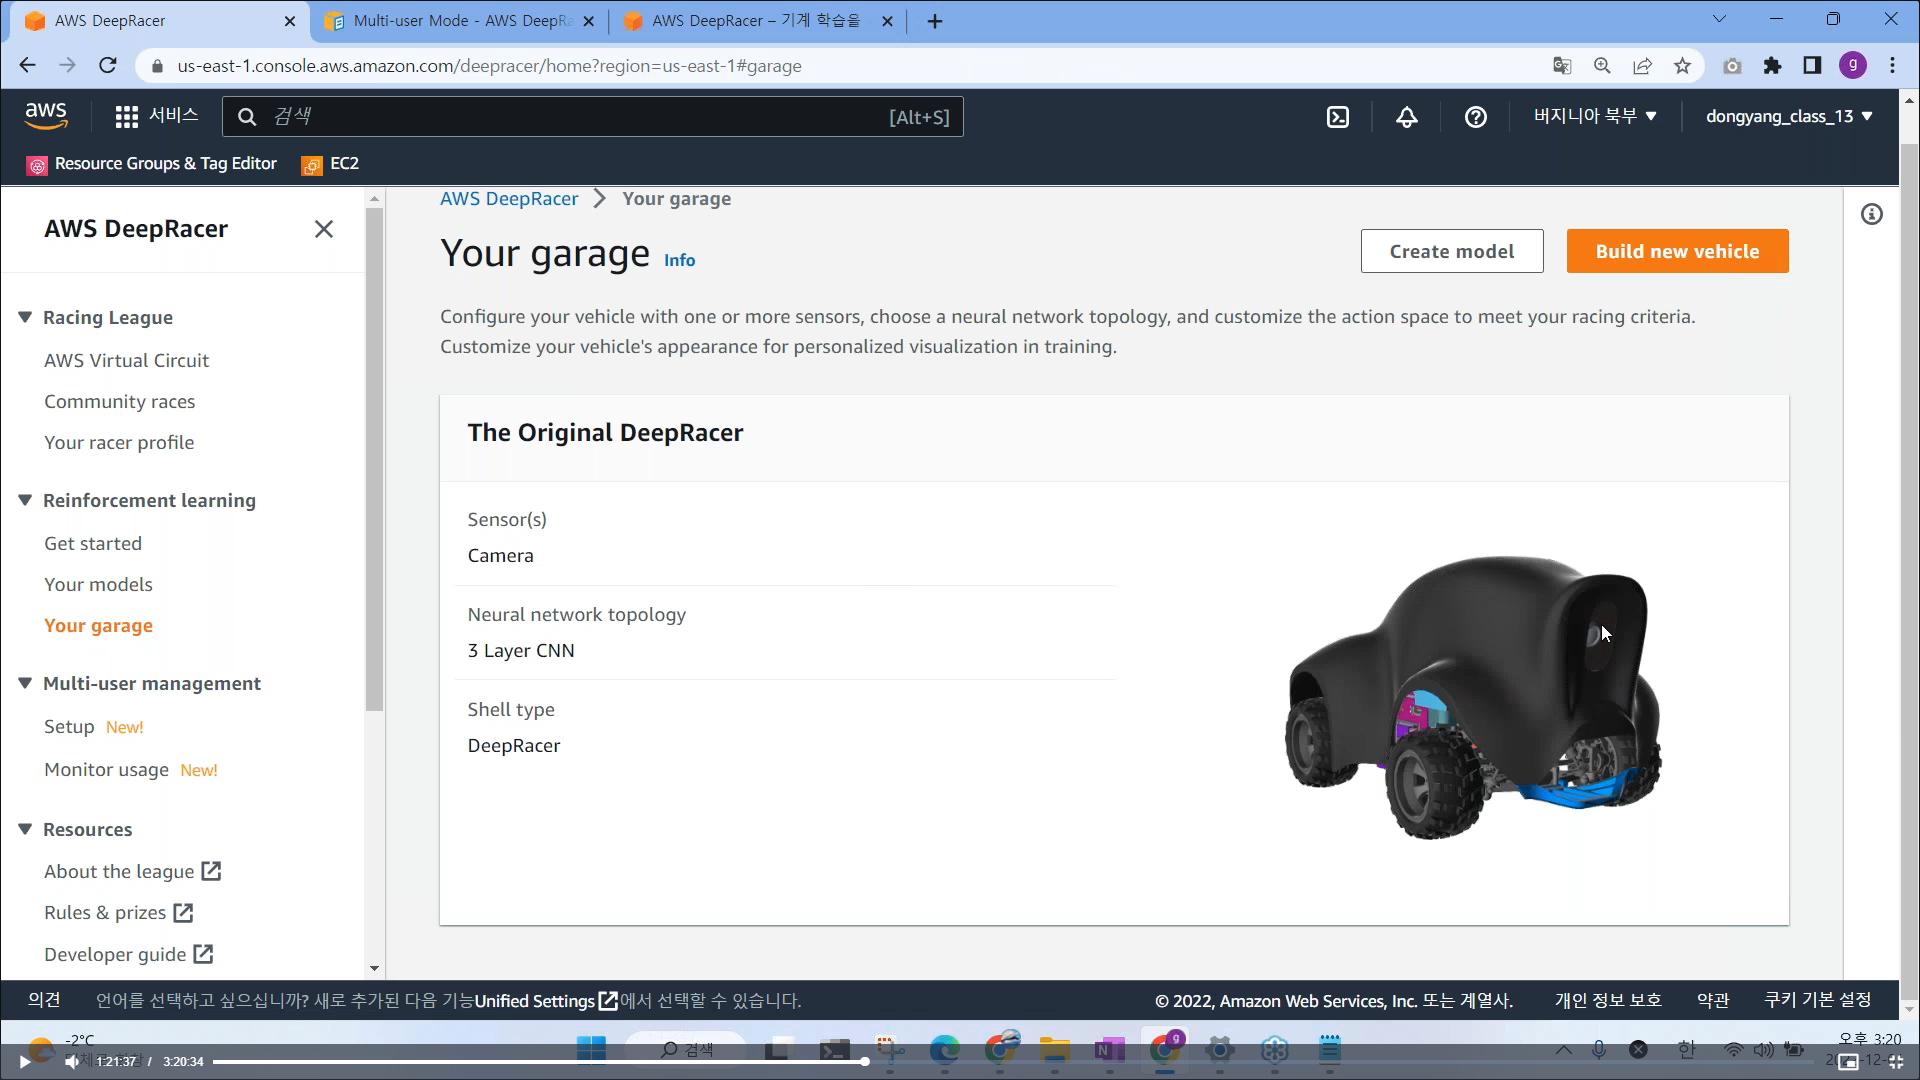Click the Create model button
1920x1080 pixels.
click(x=1451, y=251)
